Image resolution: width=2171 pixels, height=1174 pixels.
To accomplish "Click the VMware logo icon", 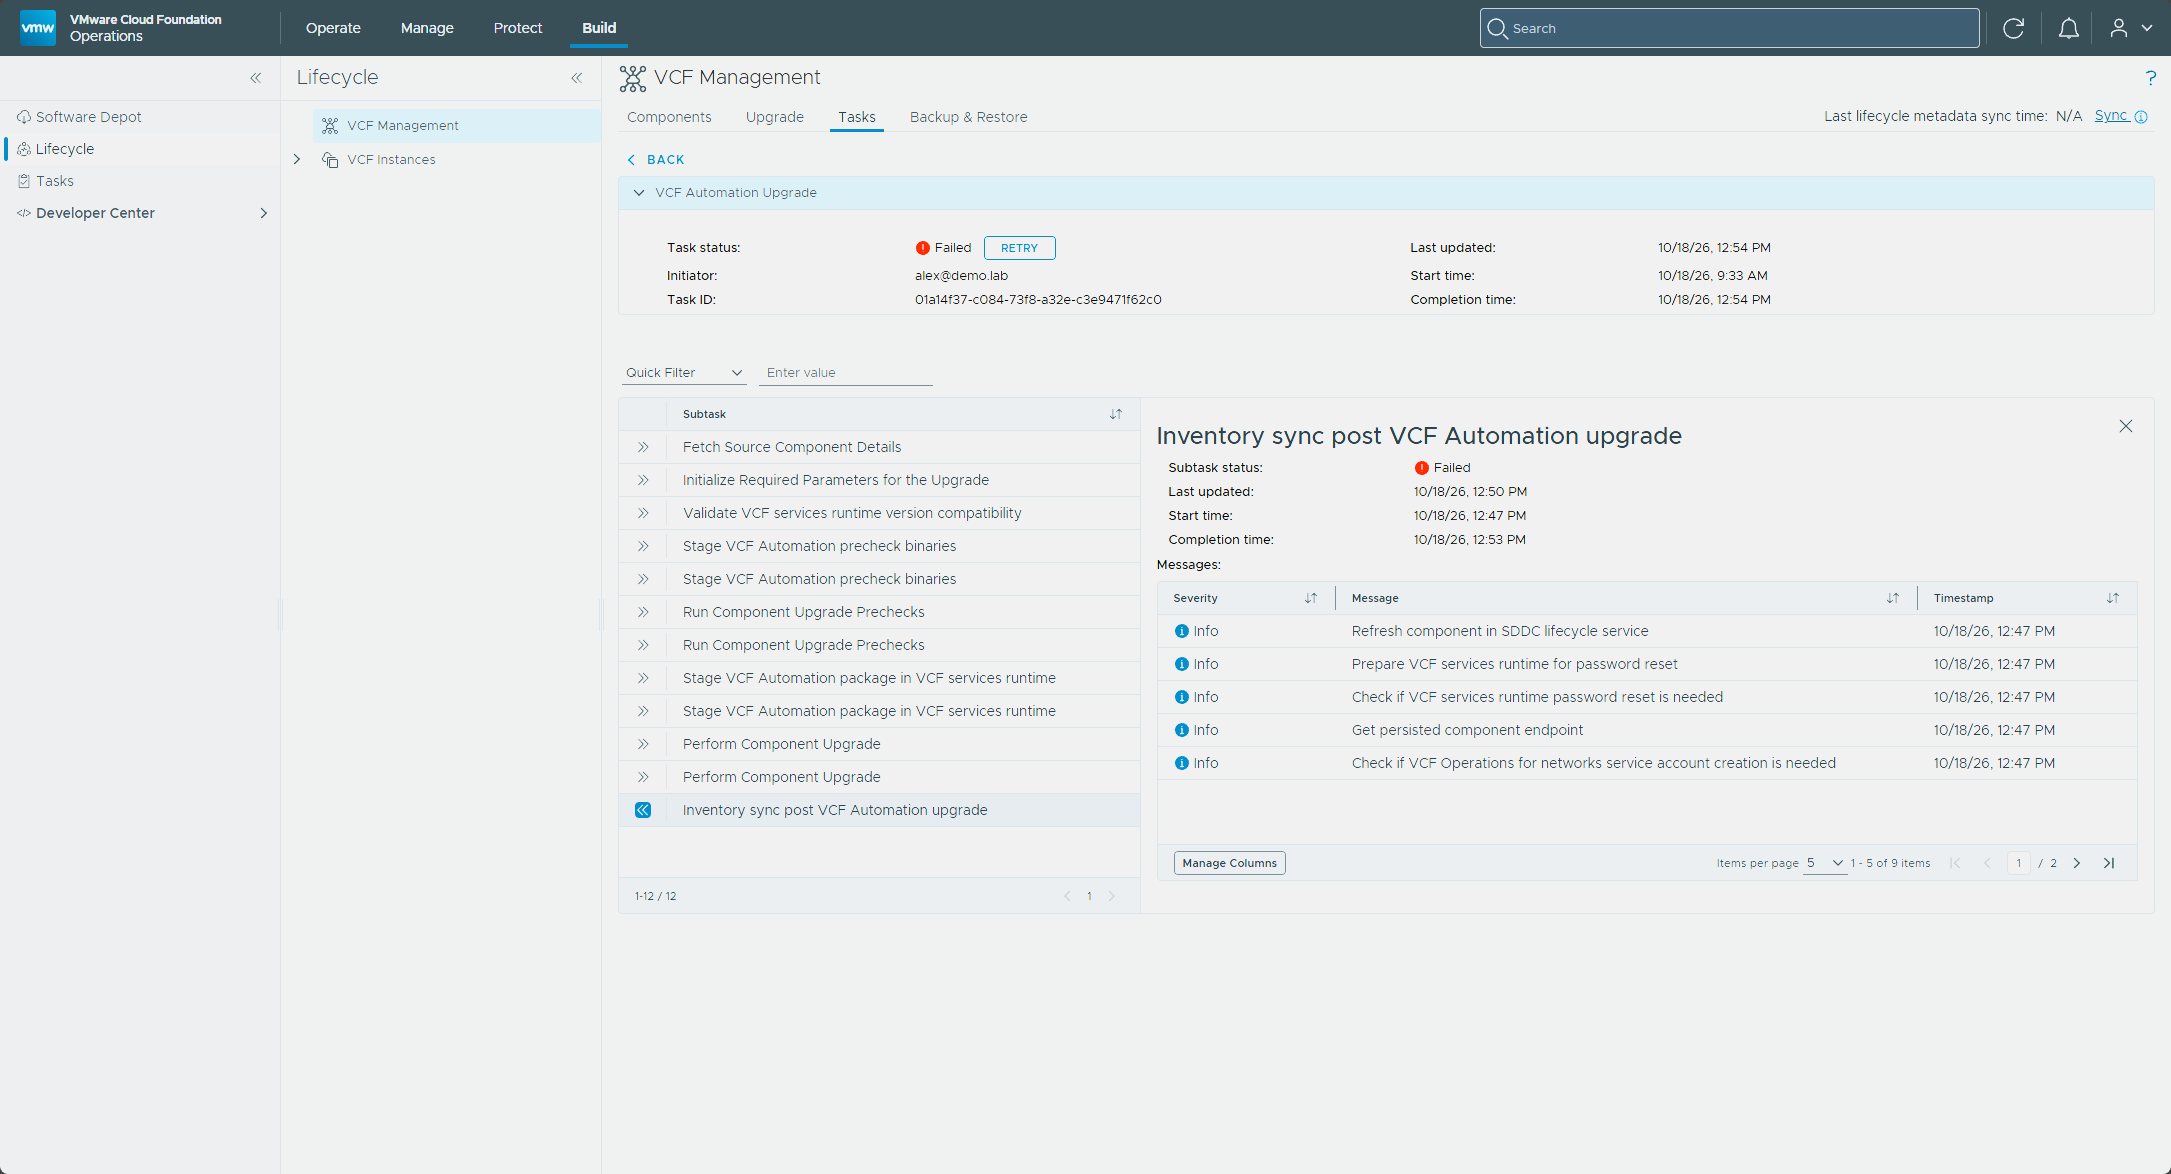I will pos(38,27).
